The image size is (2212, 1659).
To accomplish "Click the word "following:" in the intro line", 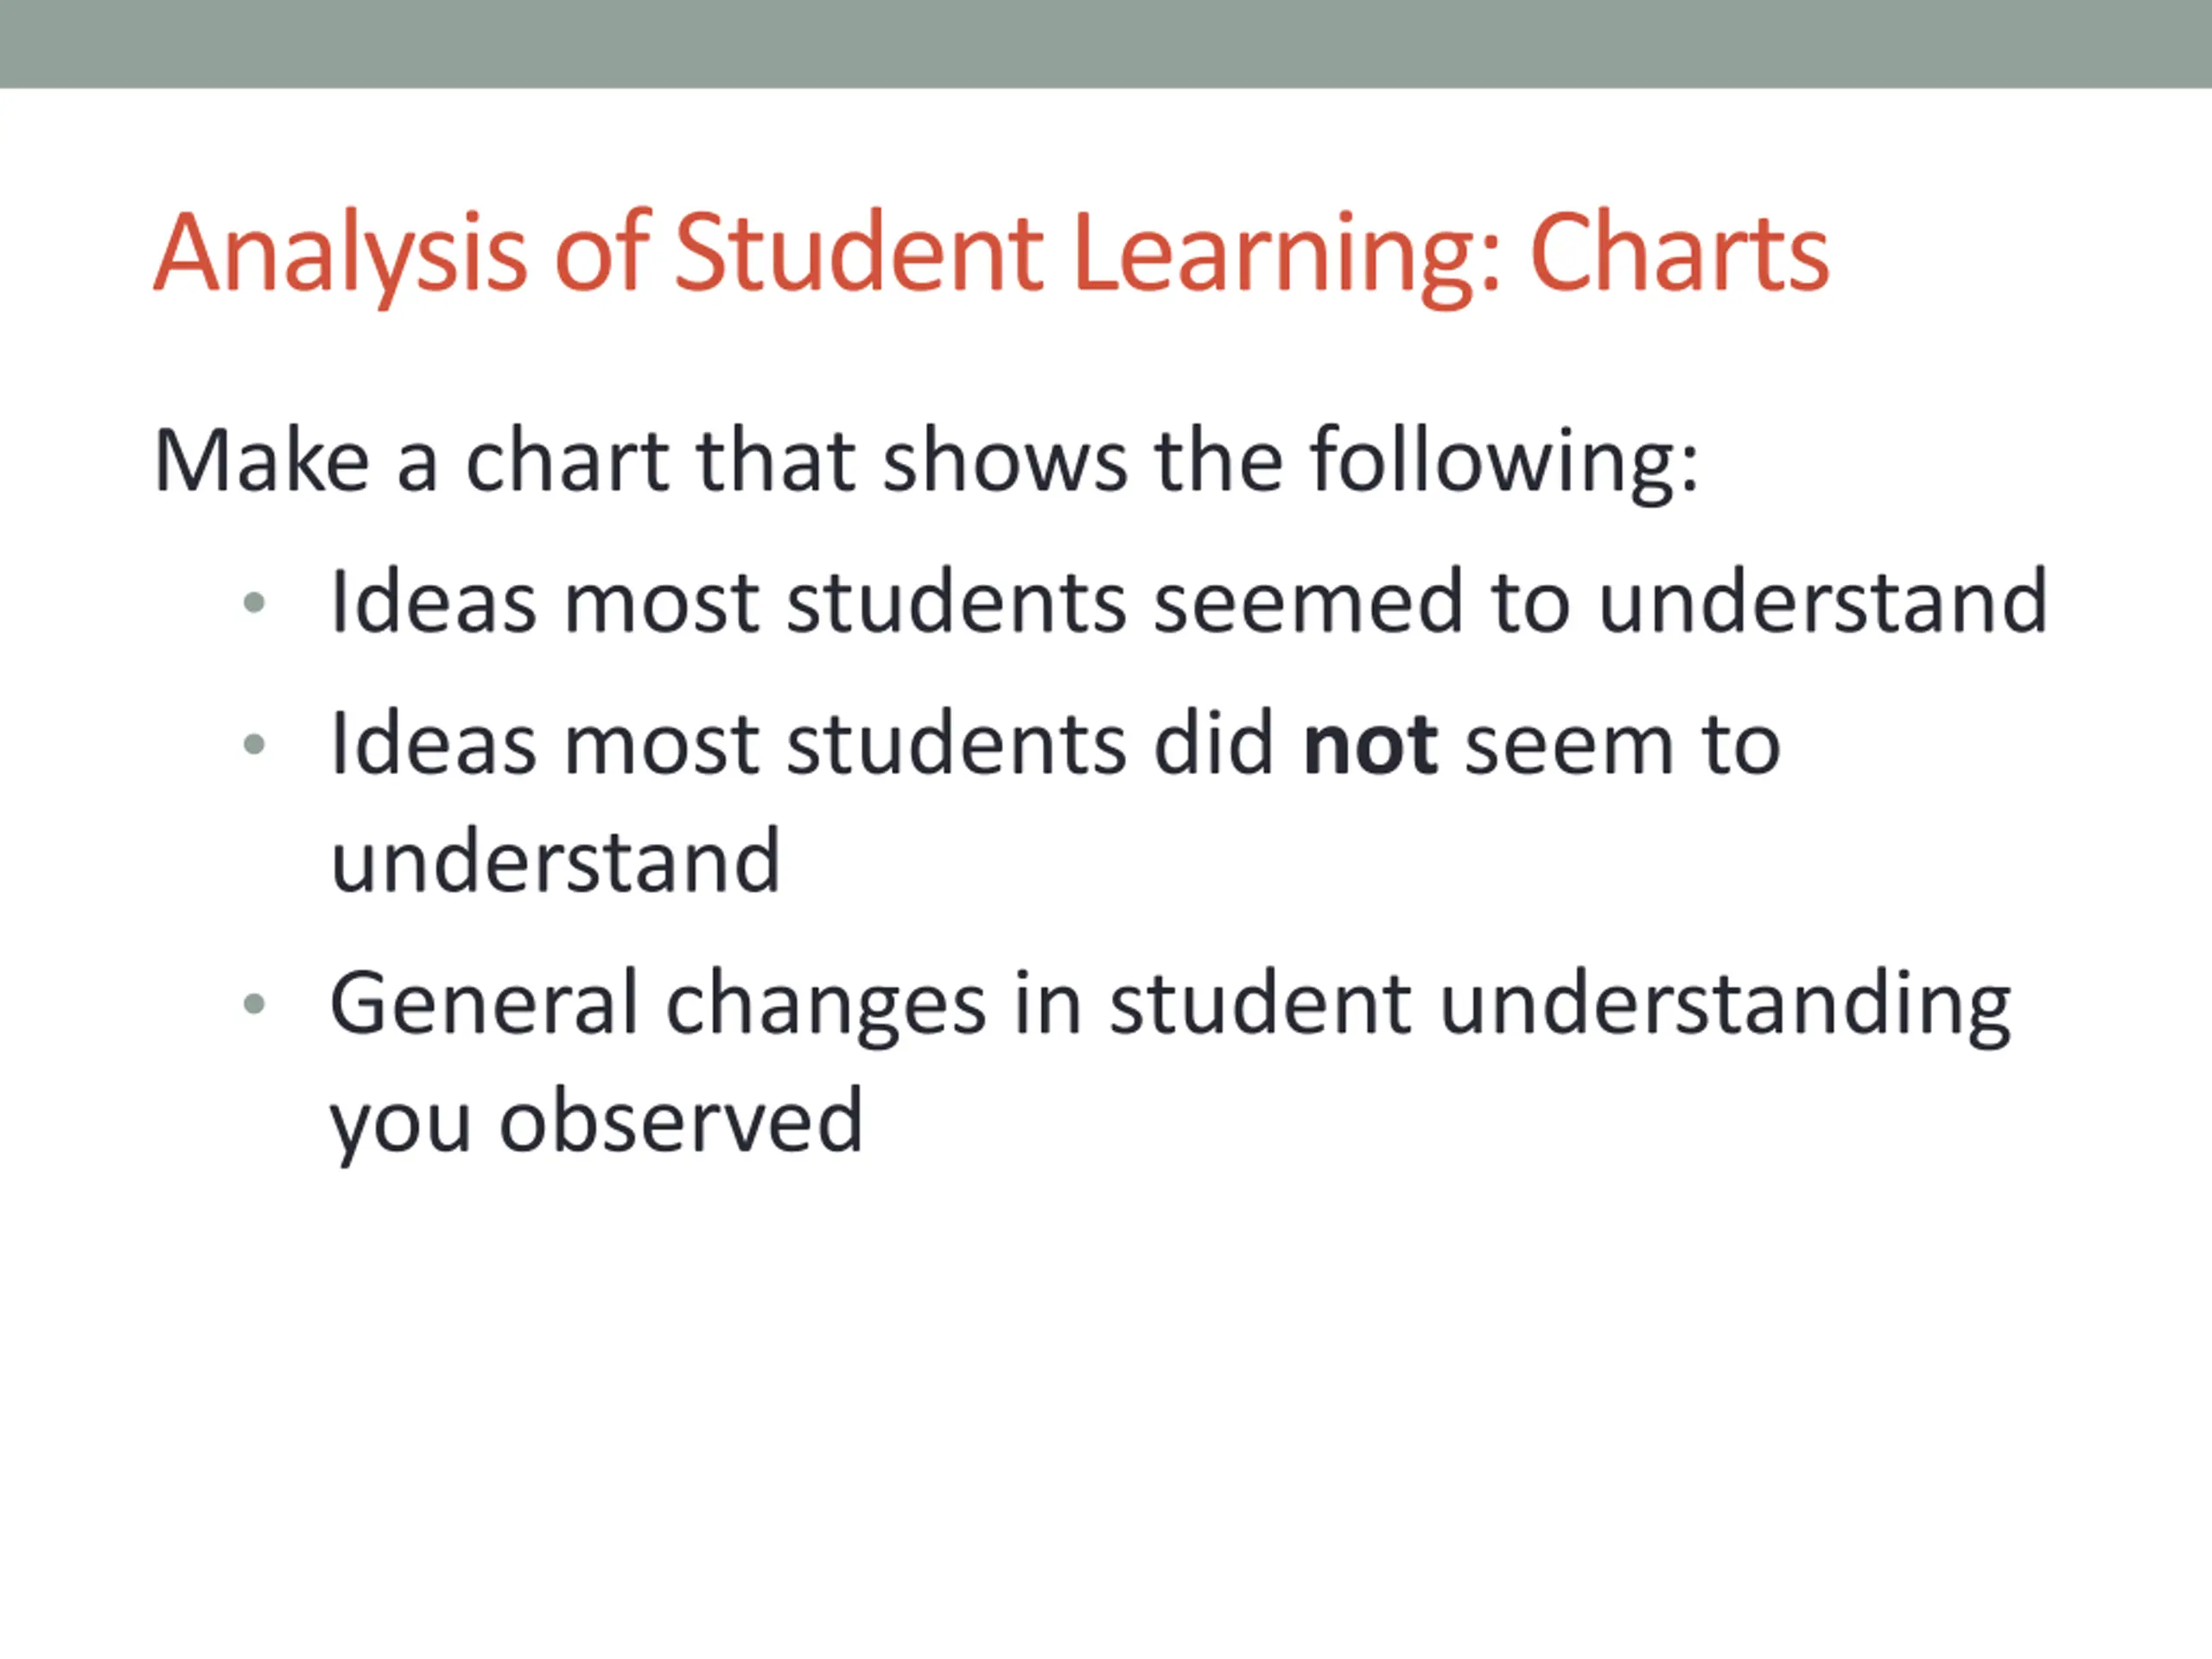I will tap(1504, 462).
